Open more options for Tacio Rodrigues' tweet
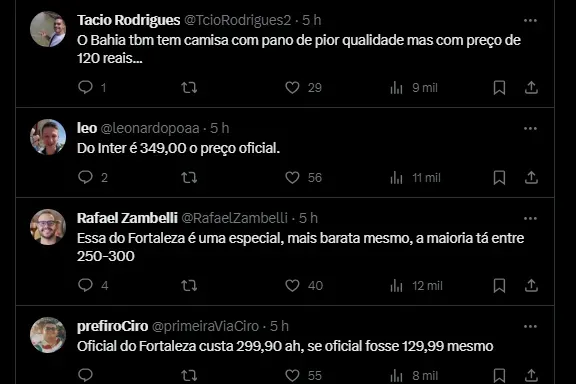Viewport: 576px width, 384px height. pos(530,21)
